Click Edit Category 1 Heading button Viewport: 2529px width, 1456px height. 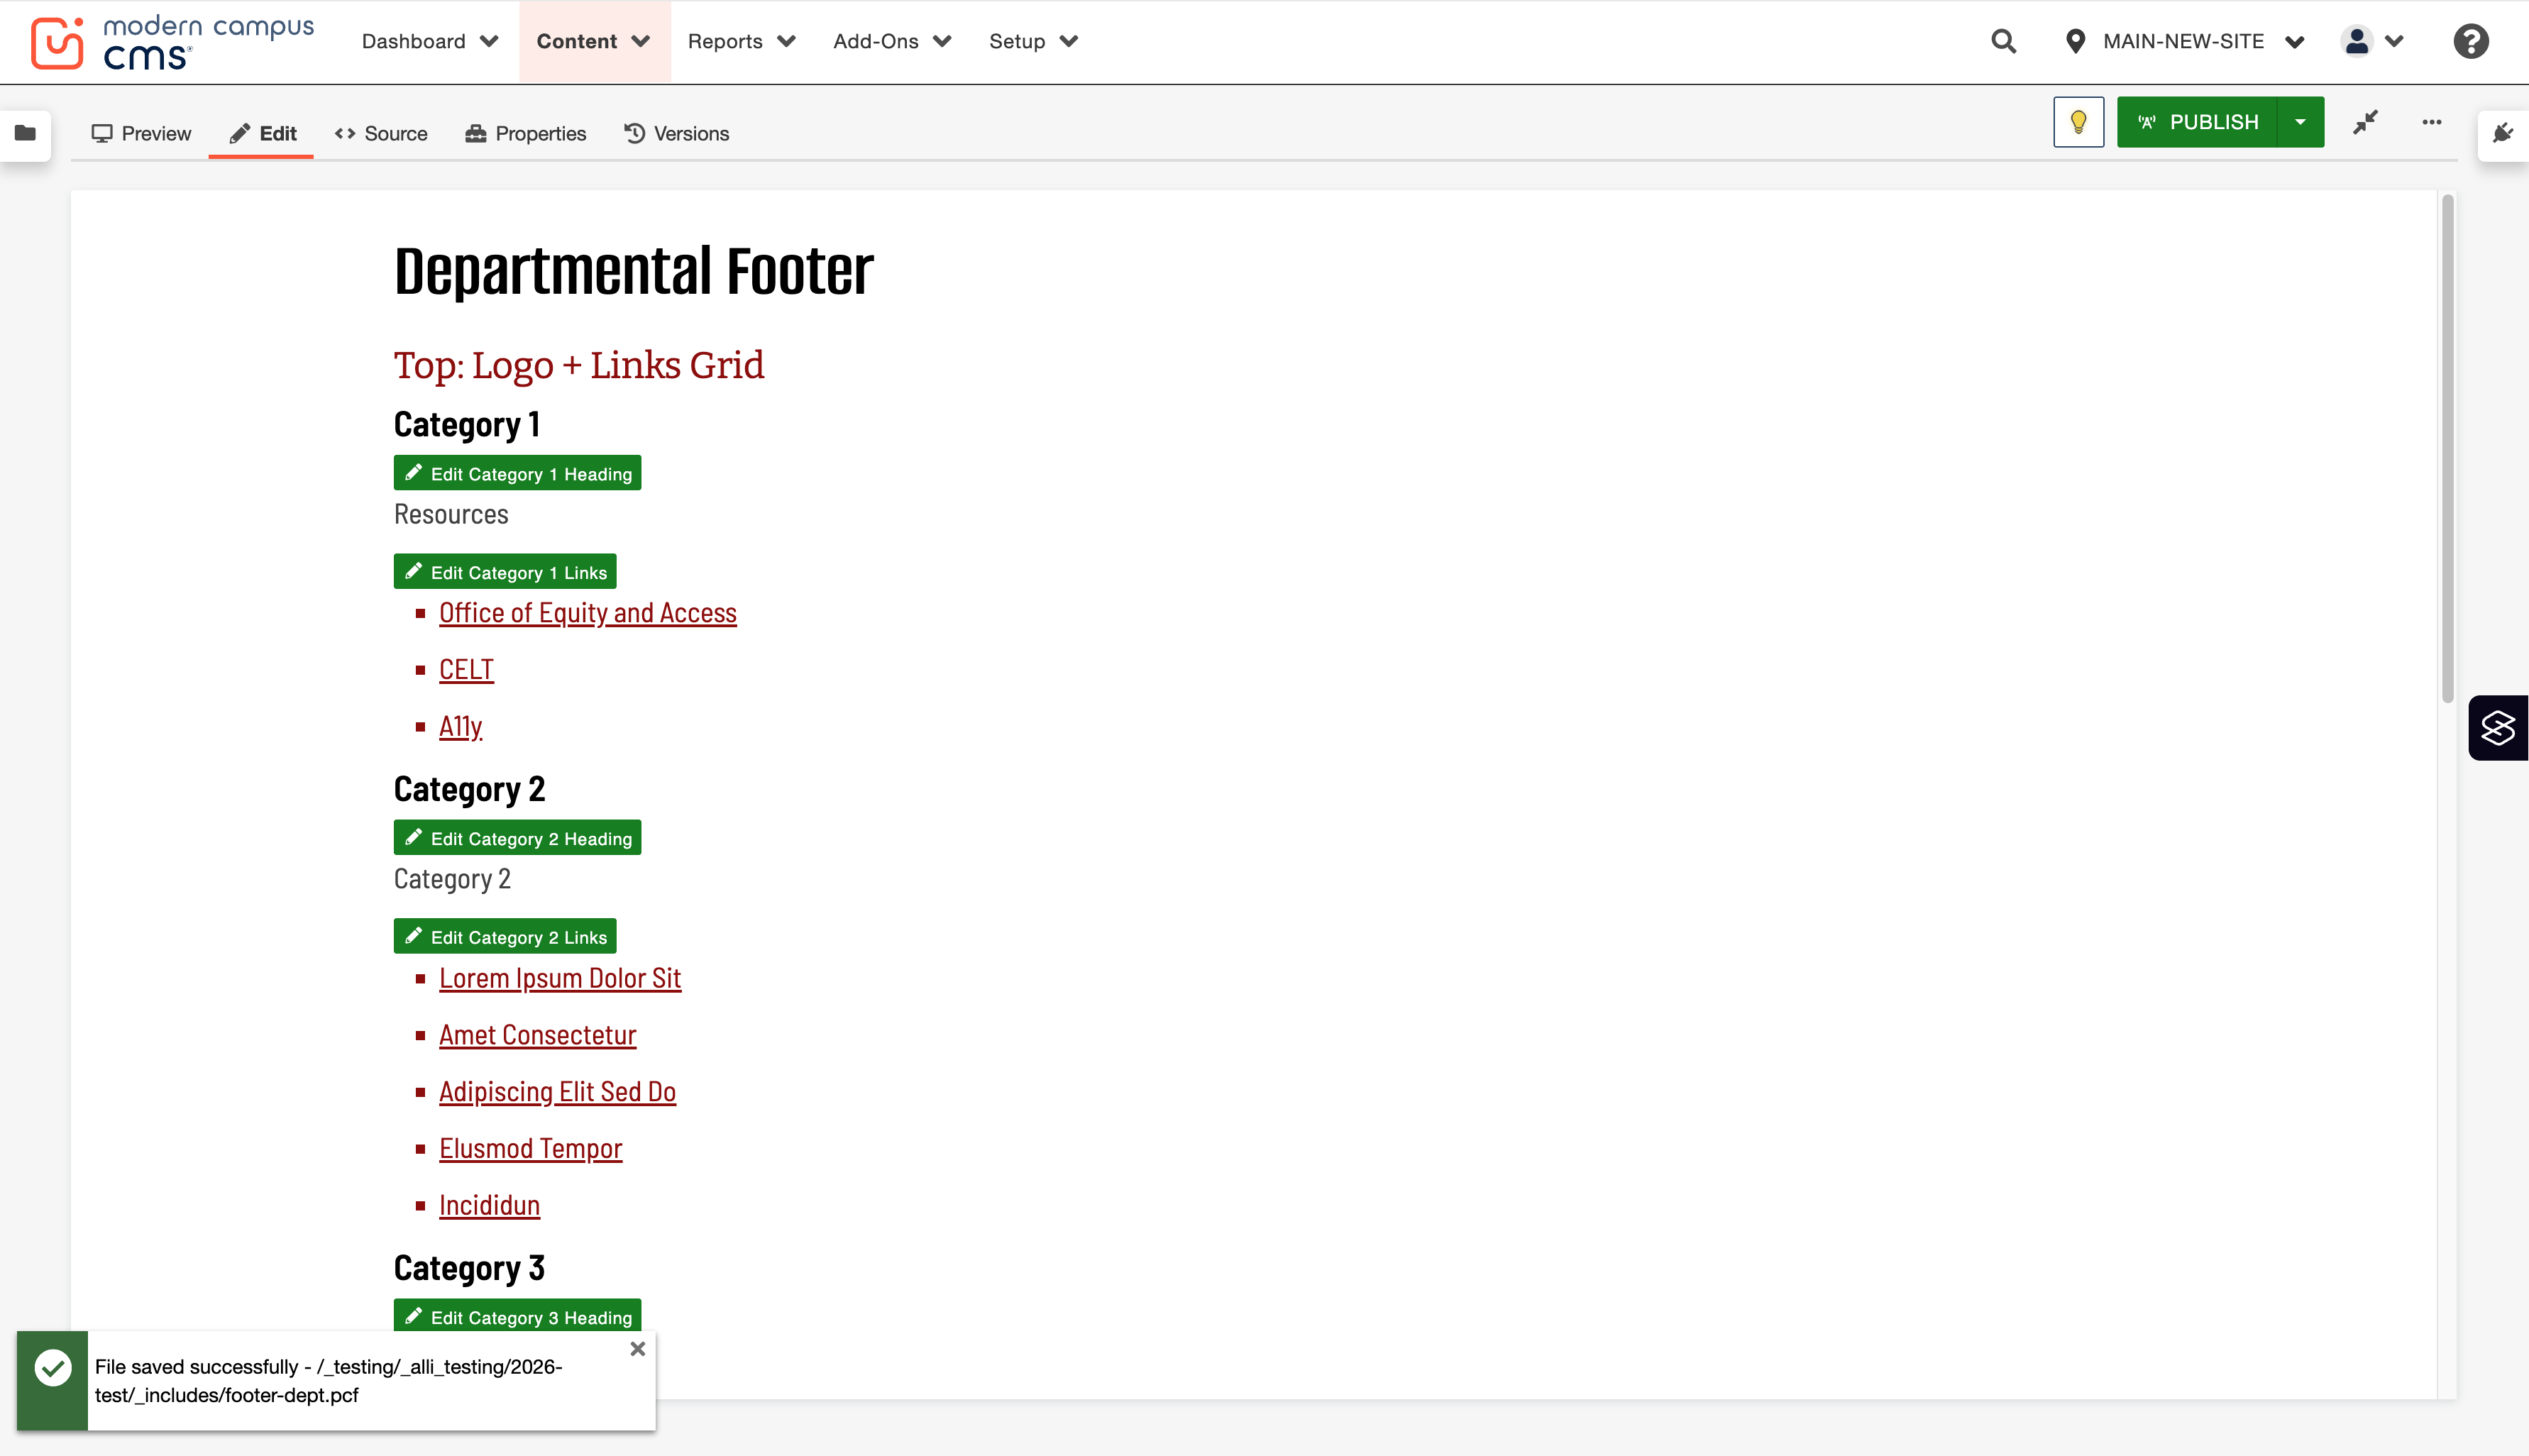coord(517,473)
